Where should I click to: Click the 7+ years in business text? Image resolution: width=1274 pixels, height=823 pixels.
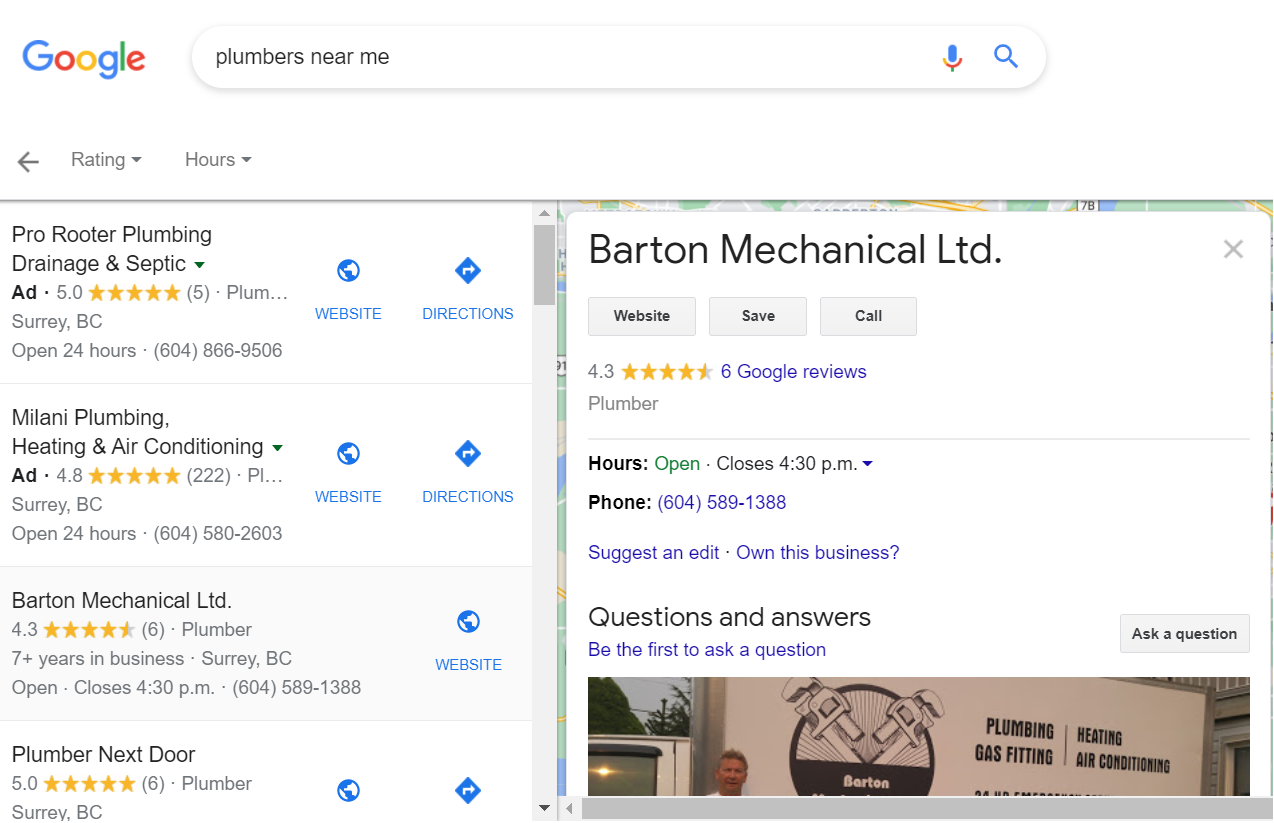click(98, 659)
